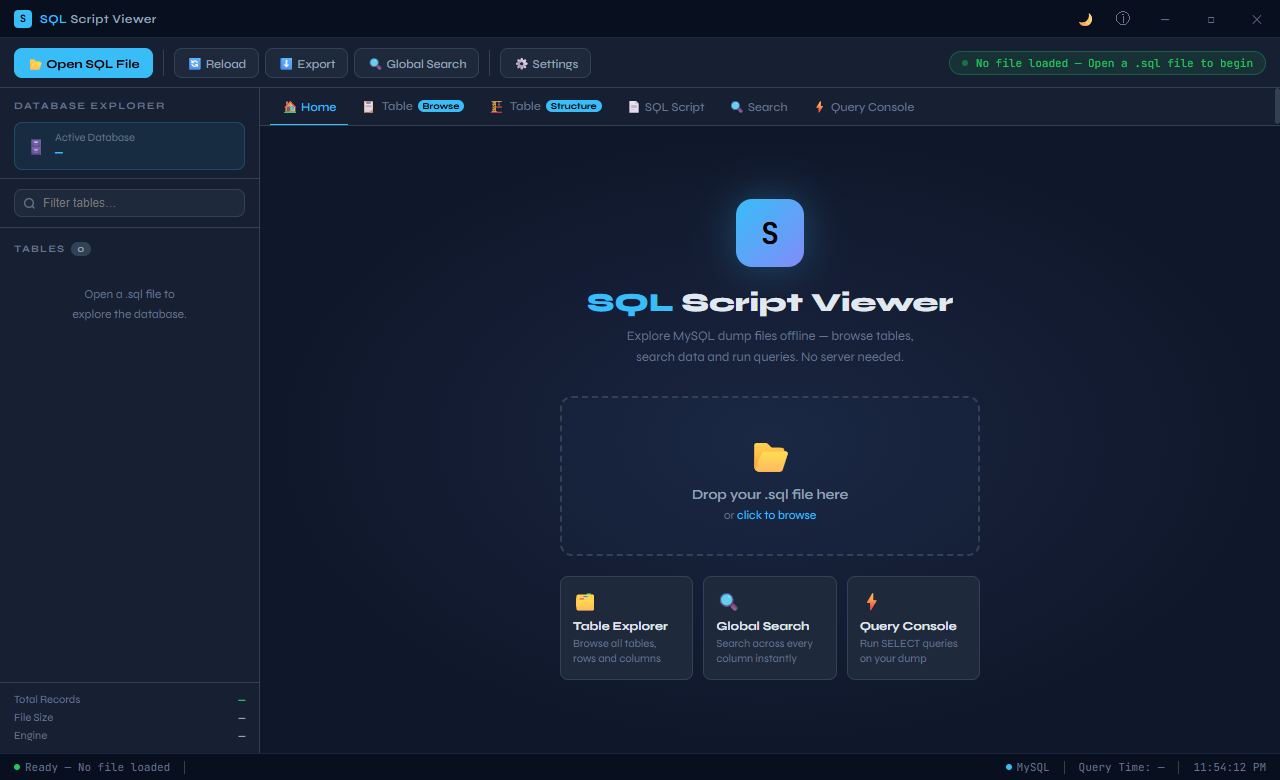Image resolution: width=1280 pixels, height=780 pixels.
Task: Click the Engine label in sidebar
Action: (x=31, y=736)
